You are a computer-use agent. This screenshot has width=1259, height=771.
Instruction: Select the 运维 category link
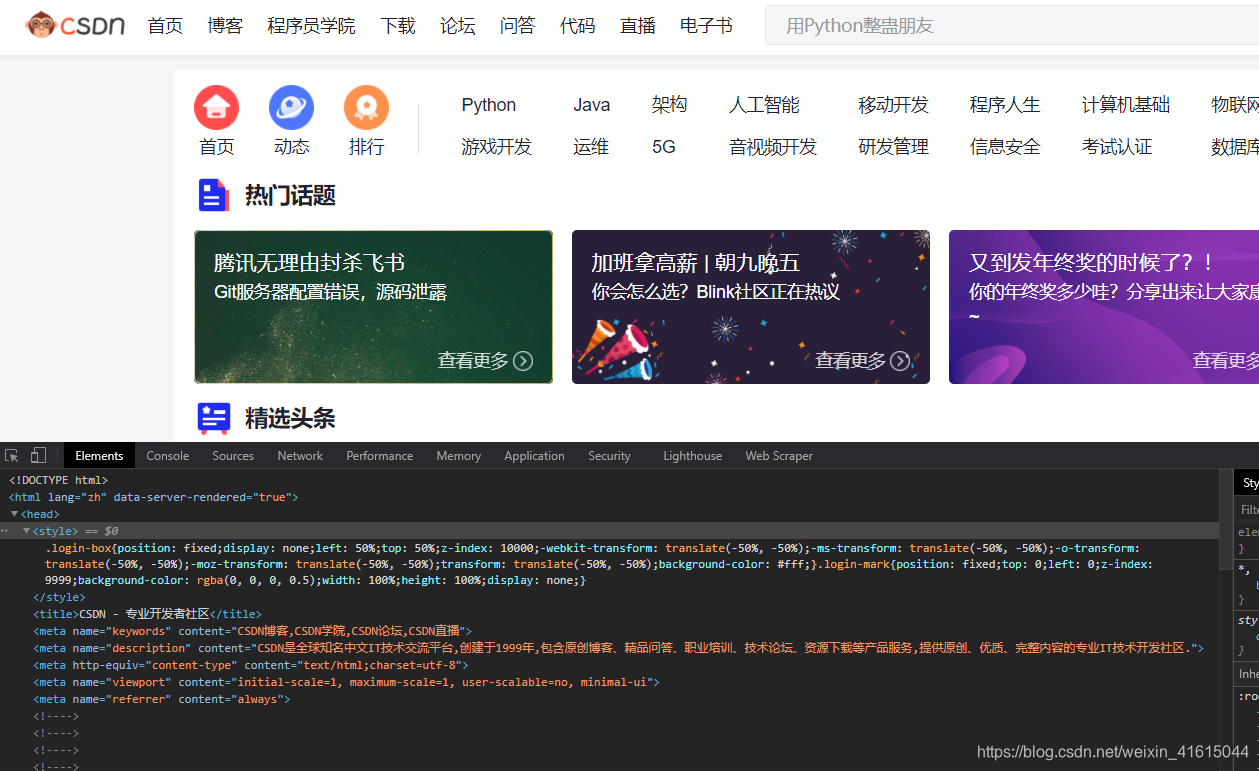coord(591,147)
